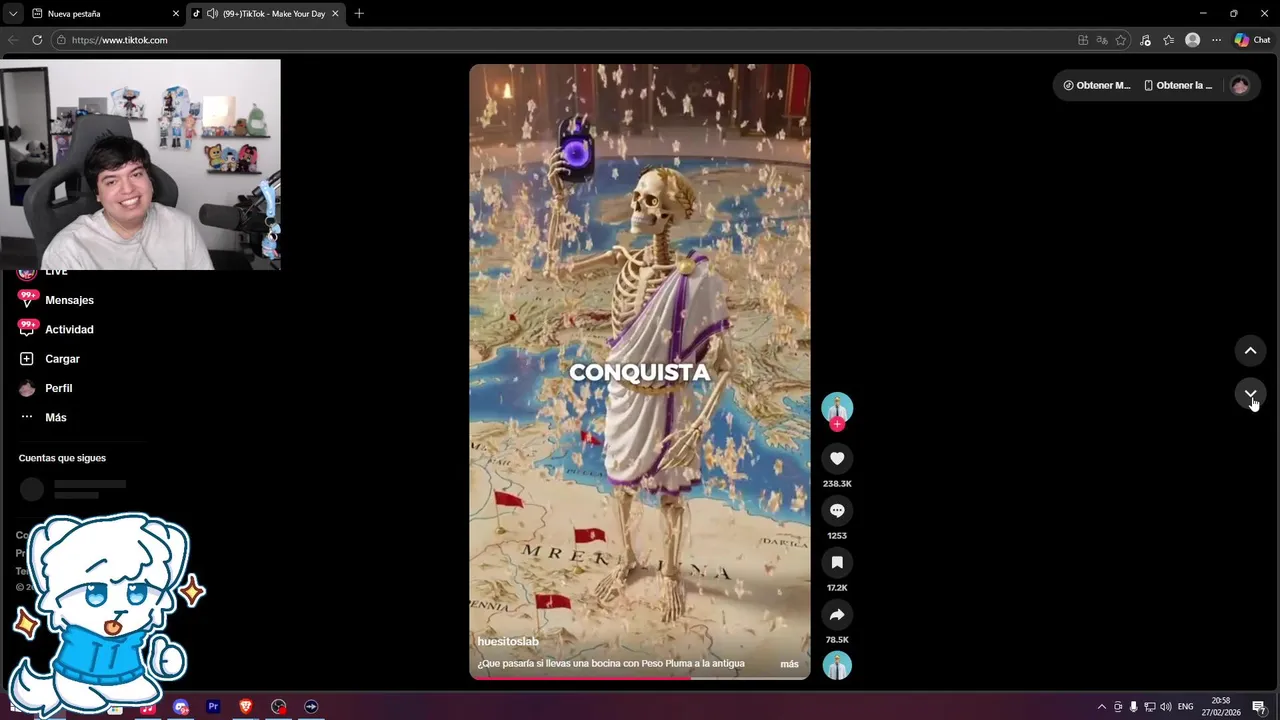The image size is (1280, 720).
Task: Close the 'Nueva pestaña' tab
Action: click(x=176, y=14)
